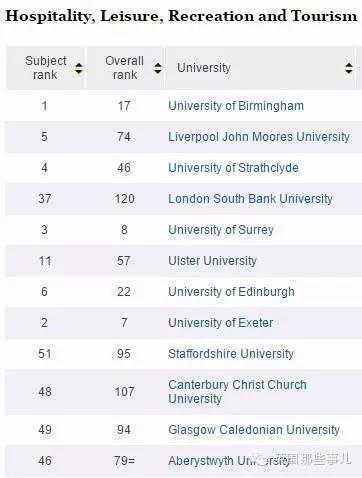Click overall rank 120 cell
Viewport: 362px width, 478px height.
124,199
